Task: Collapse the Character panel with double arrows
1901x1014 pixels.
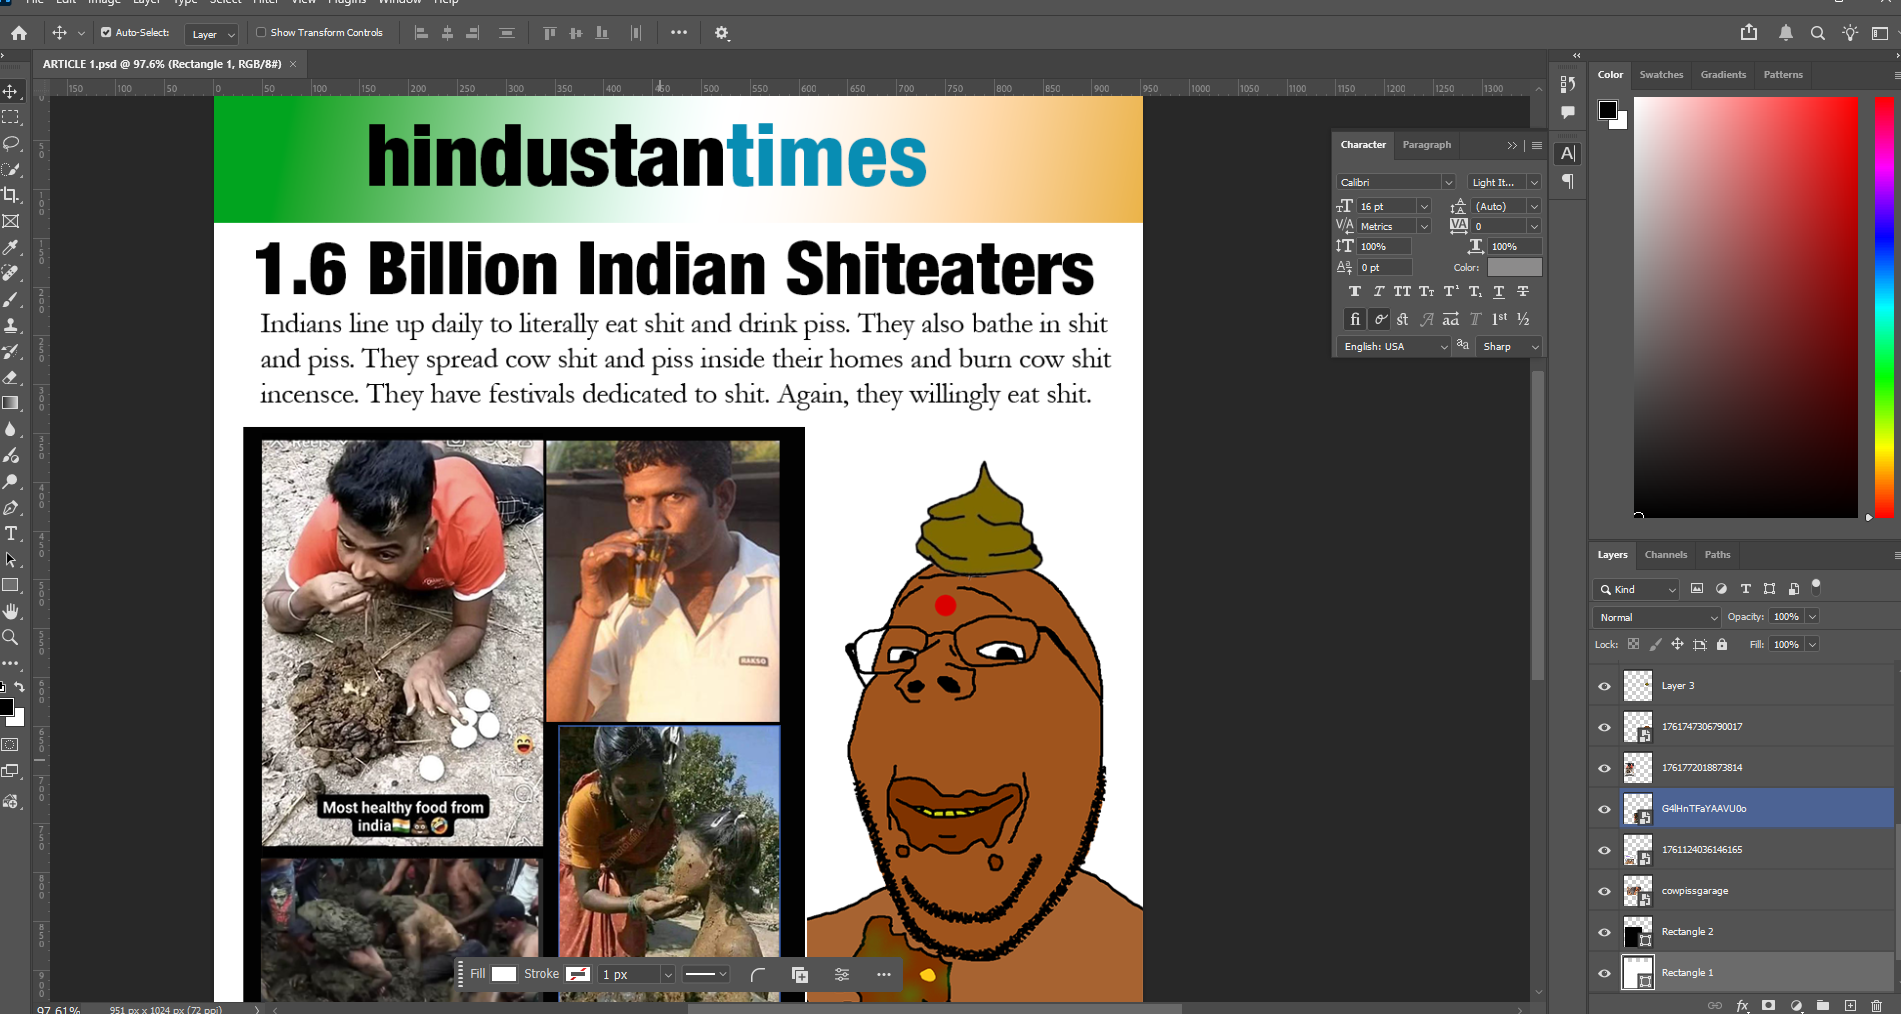Action: [x=1512, y=145]
